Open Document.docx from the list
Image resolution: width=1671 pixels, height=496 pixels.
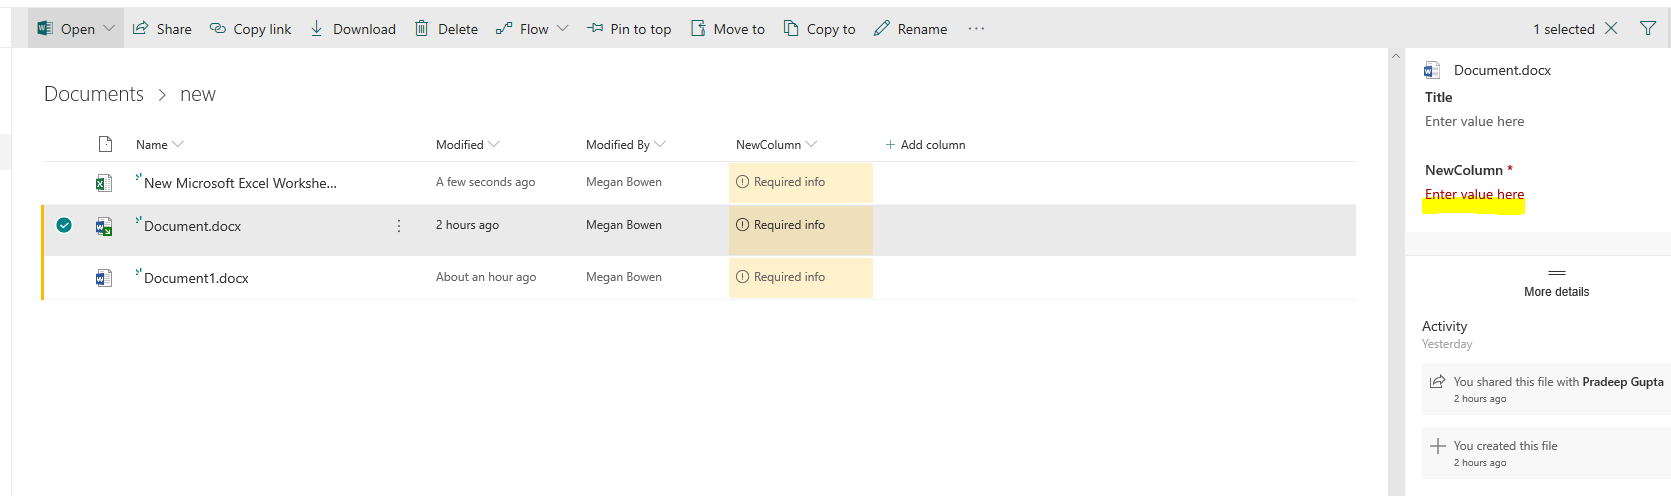click(192, 226)
